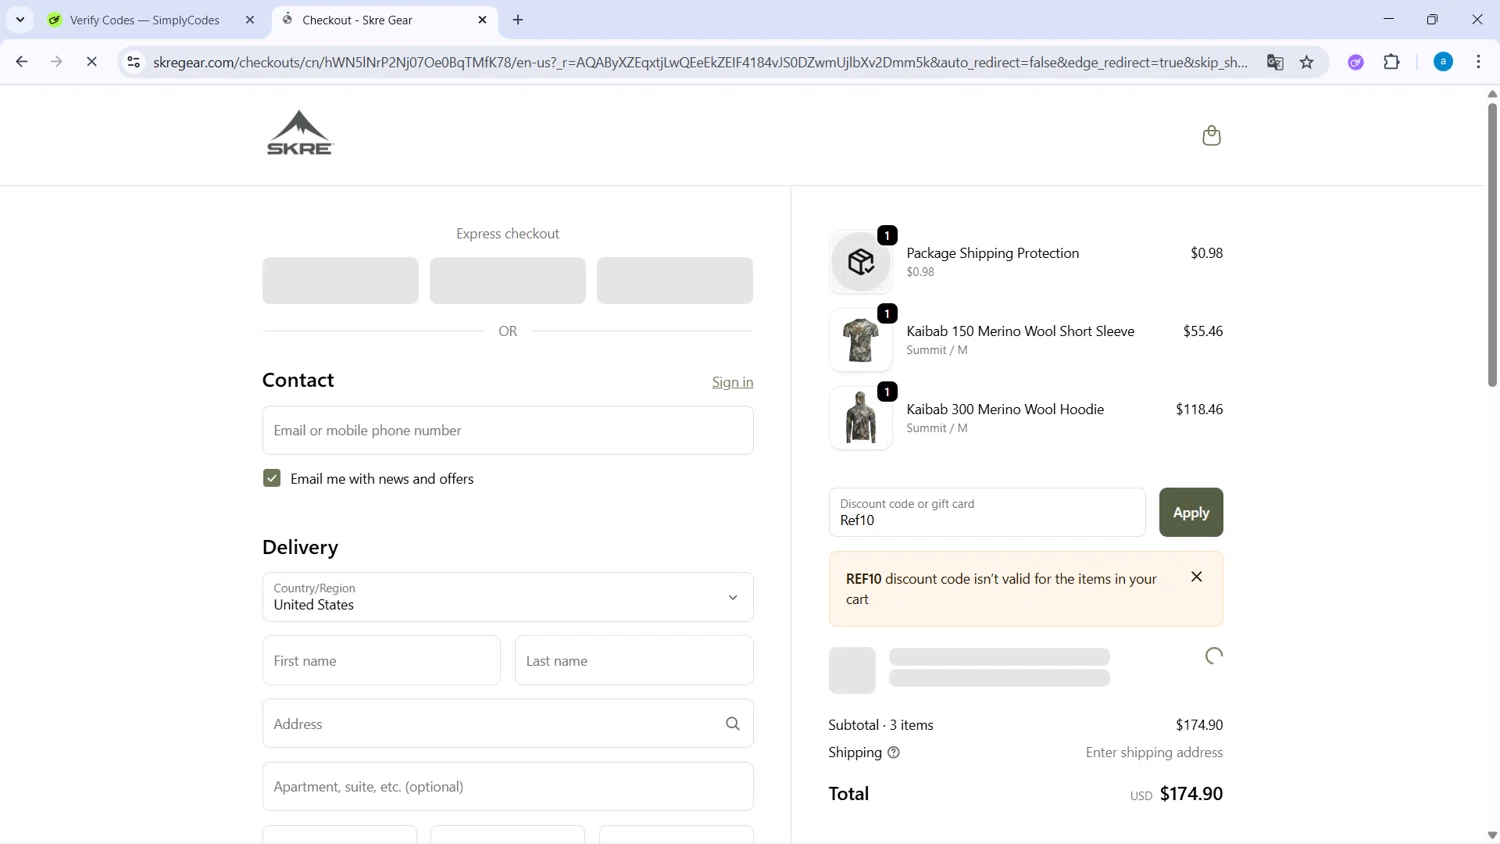This screenshot has height=844, width=1500.
Task: Click the $55.46 short sleeve price
Action: click(x=1203, y=331)
